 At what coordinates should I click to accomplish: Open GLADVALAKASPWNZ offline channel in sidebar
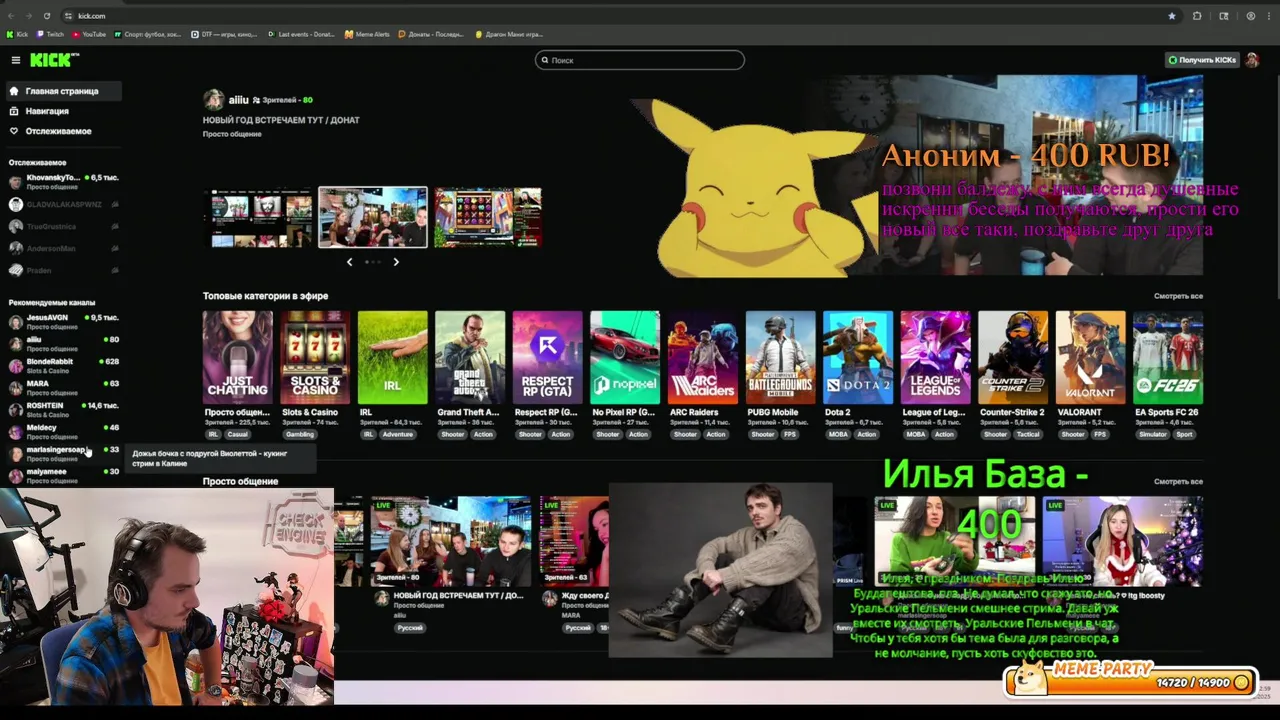(x=64, y=204)
